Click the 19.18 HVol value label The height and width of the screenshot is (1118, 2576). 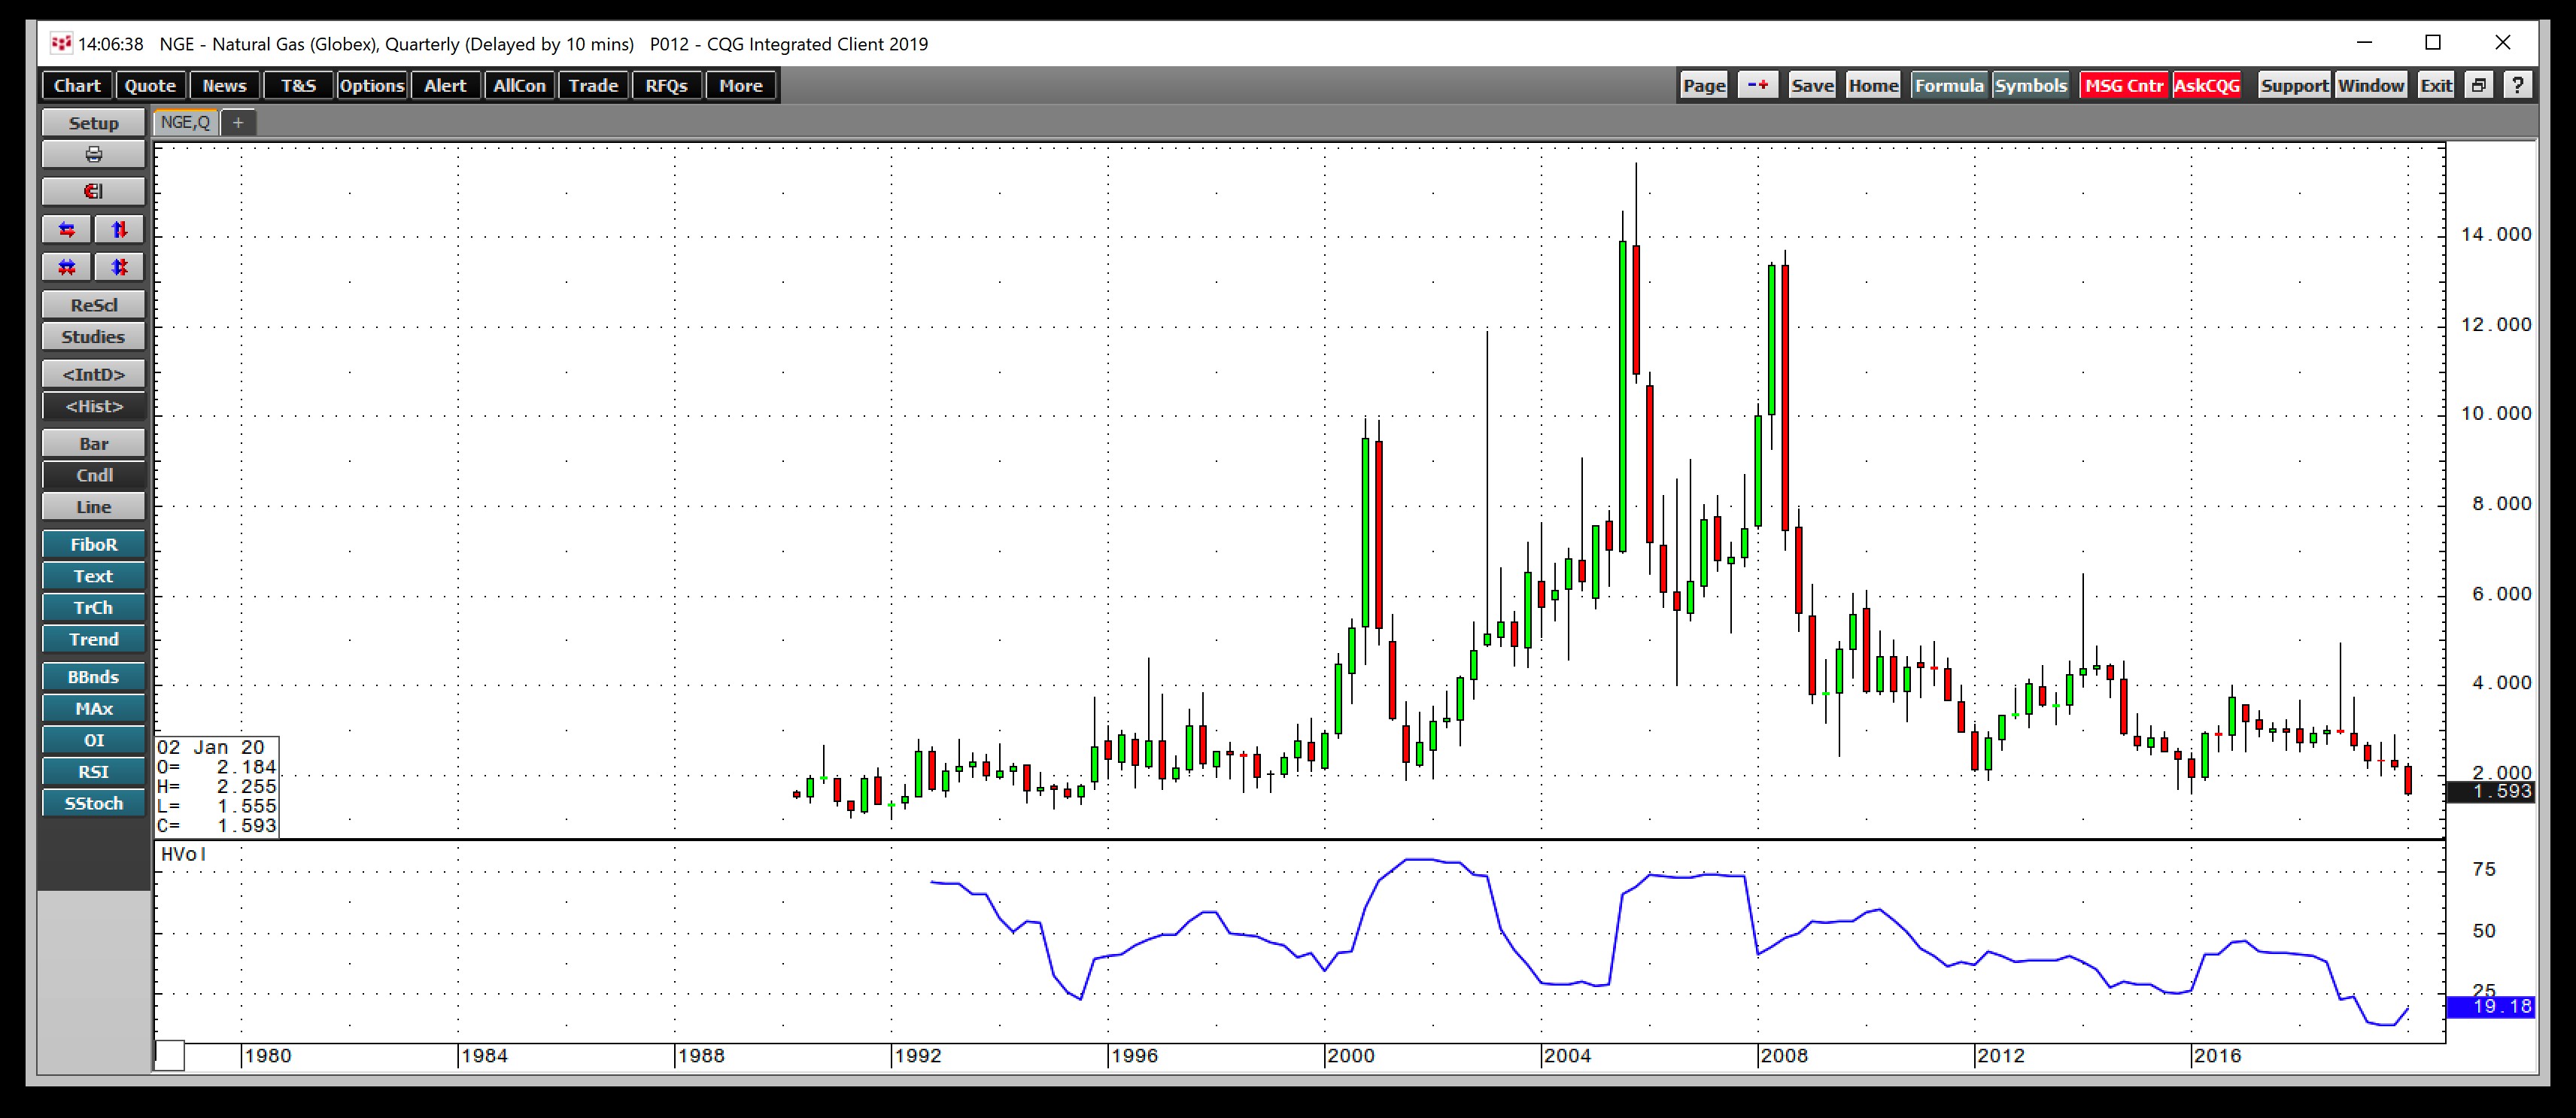(2490, 1007)
